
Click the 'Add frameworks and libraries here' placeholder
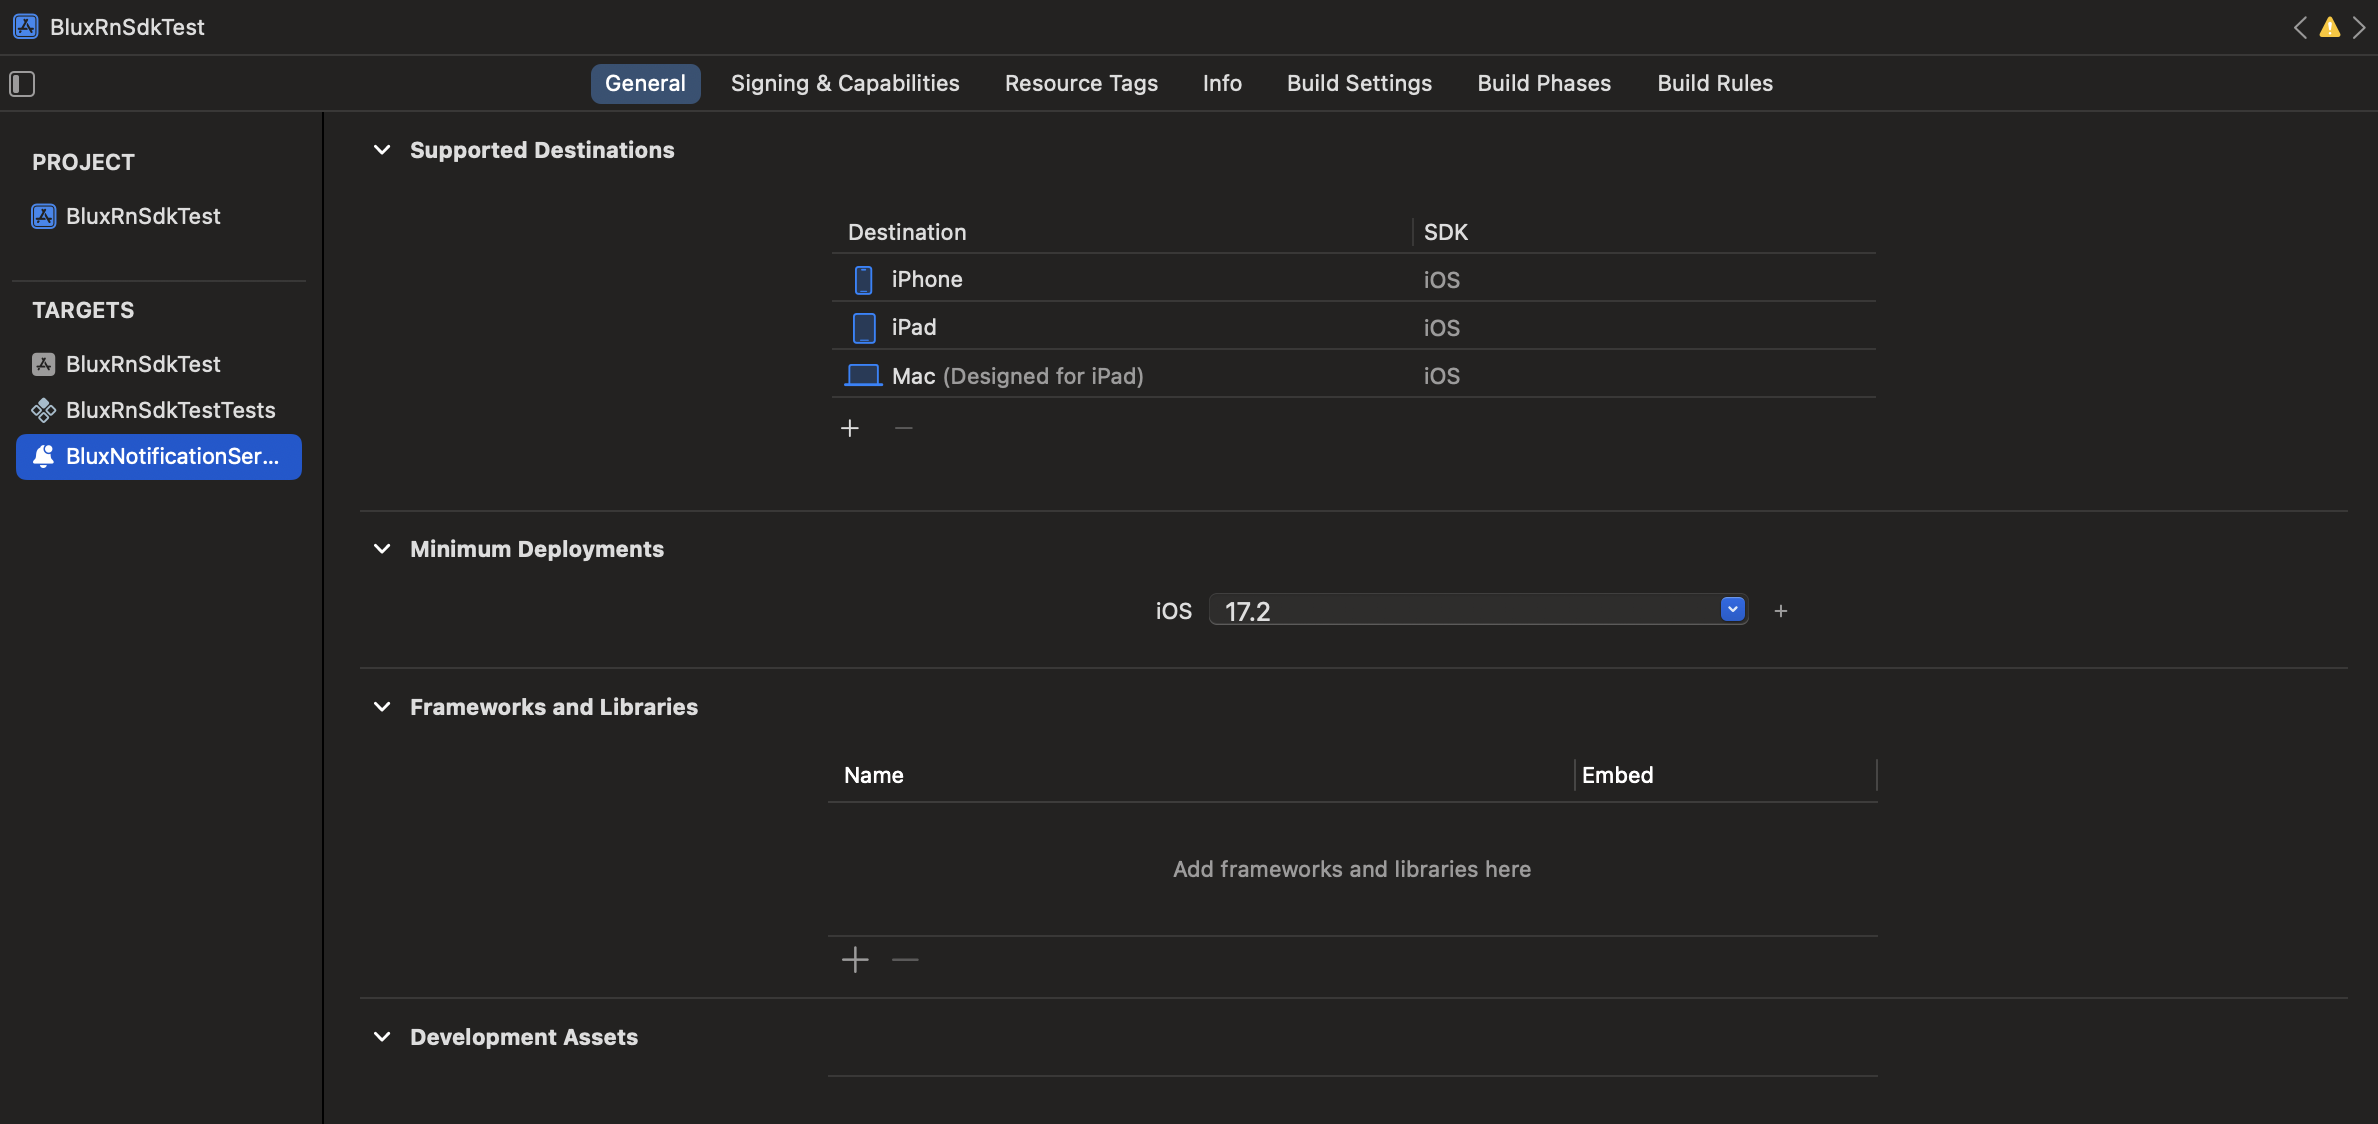point(1352,869)
